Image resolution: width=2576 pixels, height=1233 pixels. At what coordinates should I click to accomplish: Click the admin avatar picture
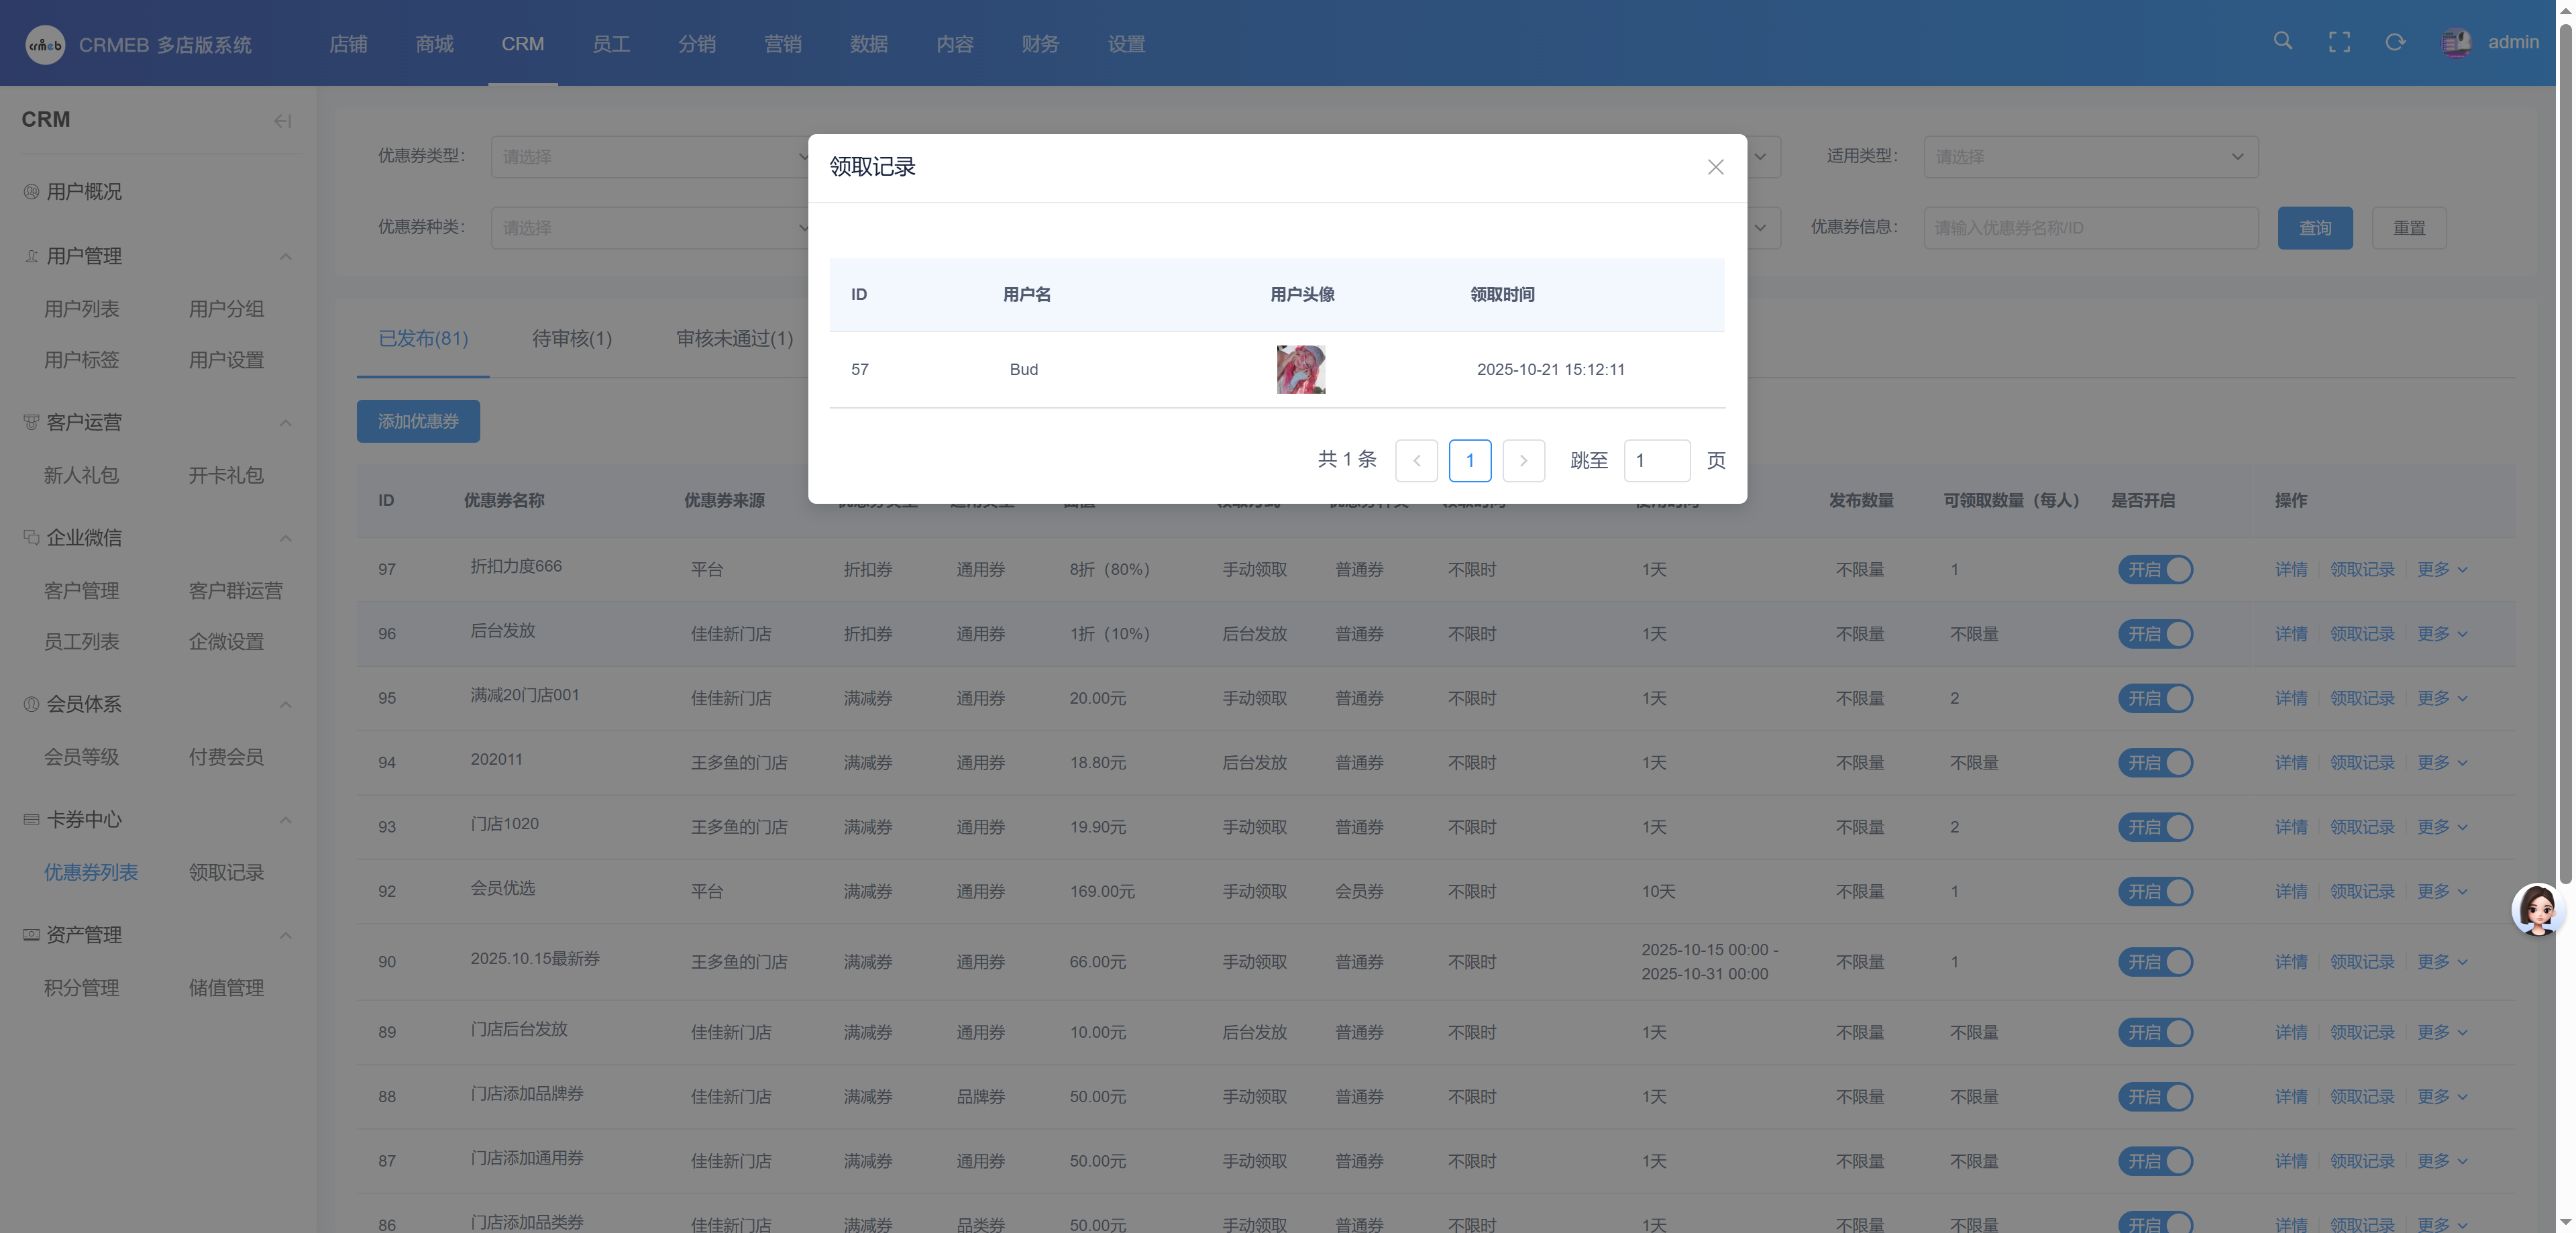[x=2456, y=42]
